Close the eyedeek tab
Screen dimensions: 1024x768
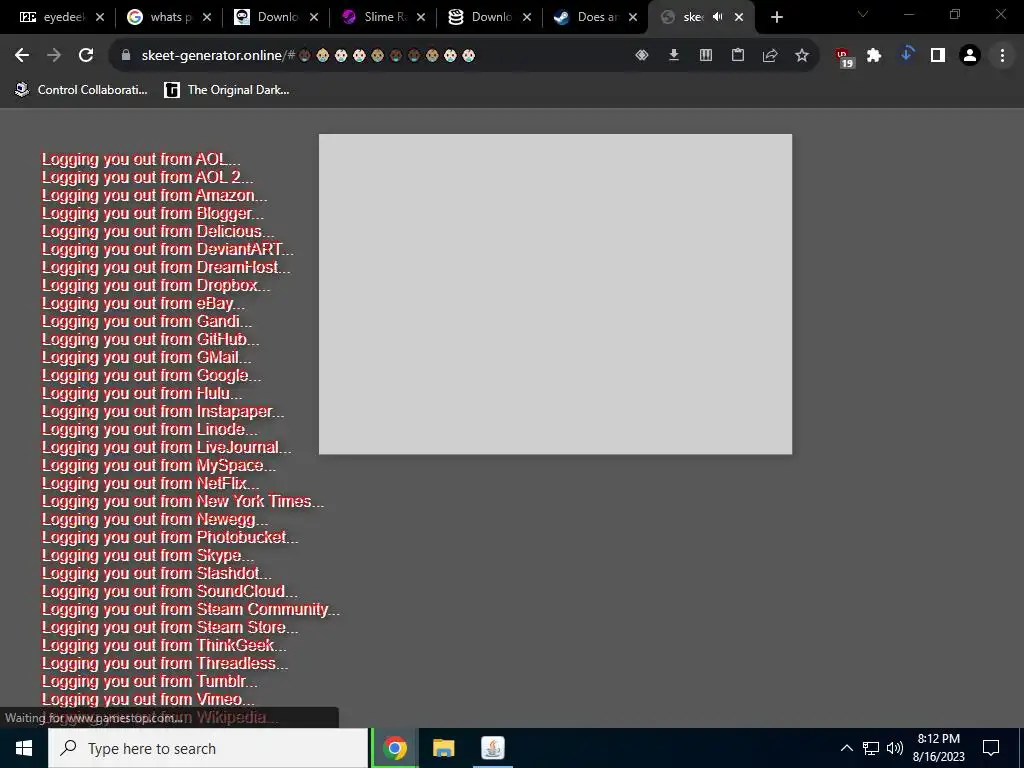pyautogui.click(x=100, y=17)
